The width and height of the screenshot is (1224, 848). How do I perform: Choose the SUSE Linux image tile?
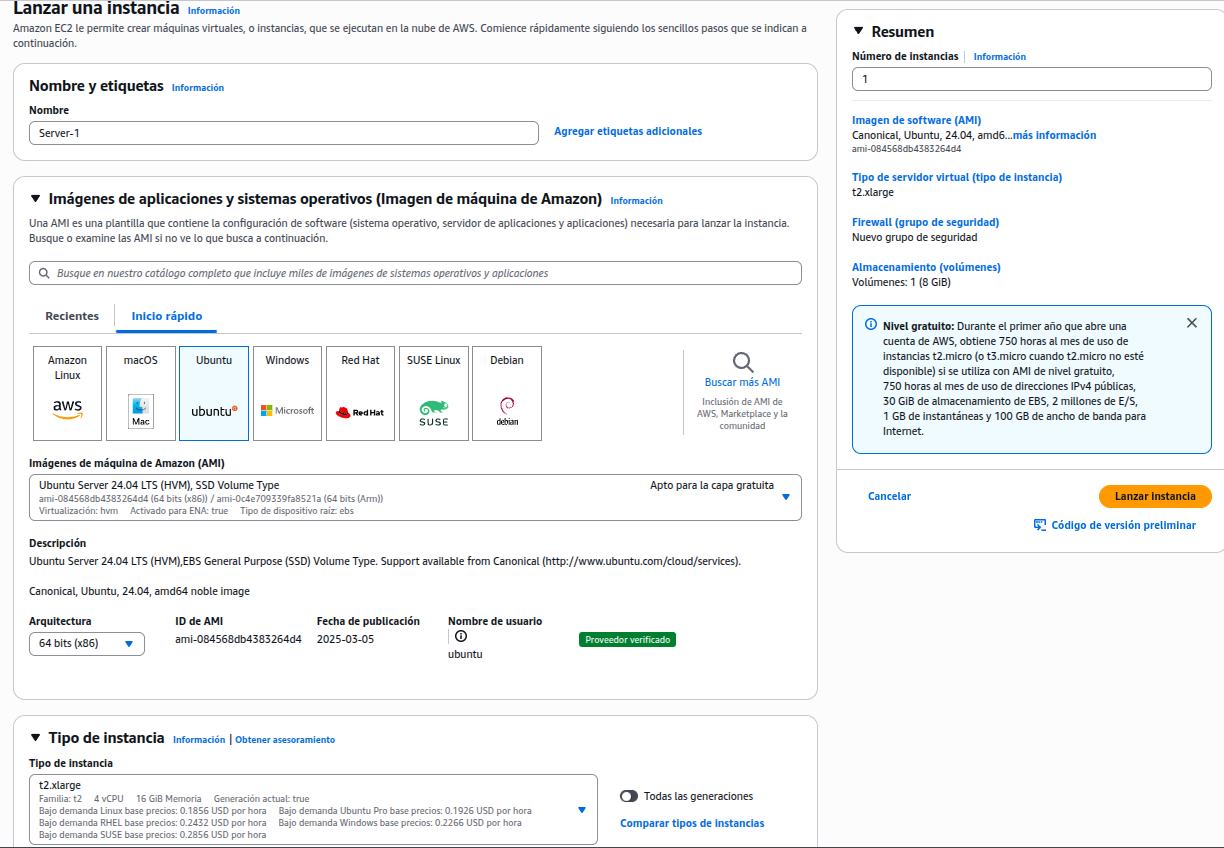(433, 393)
